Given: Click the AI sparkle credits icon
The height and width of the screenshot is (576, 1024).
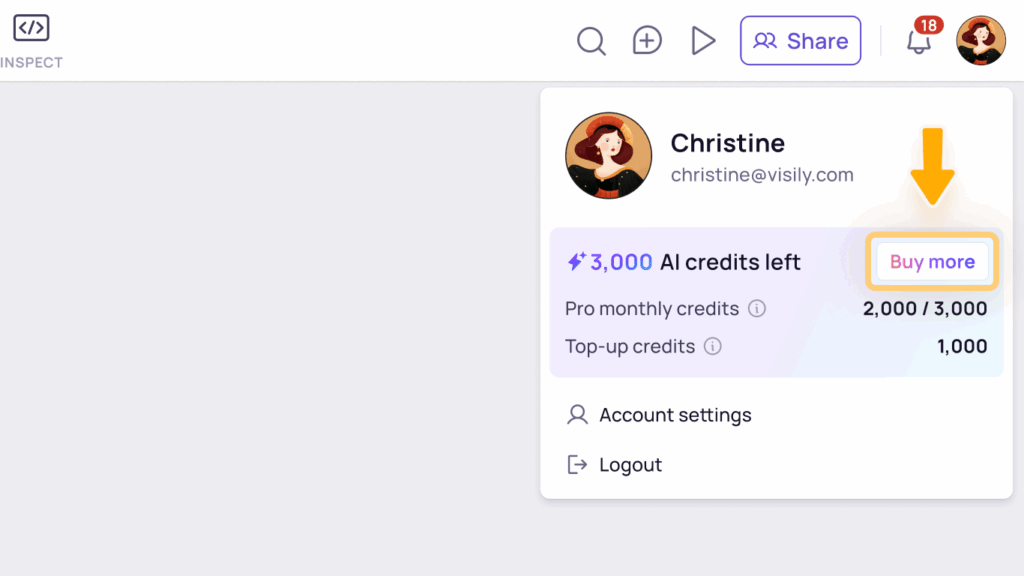Looking at the screenshot, I should point(576,262).
